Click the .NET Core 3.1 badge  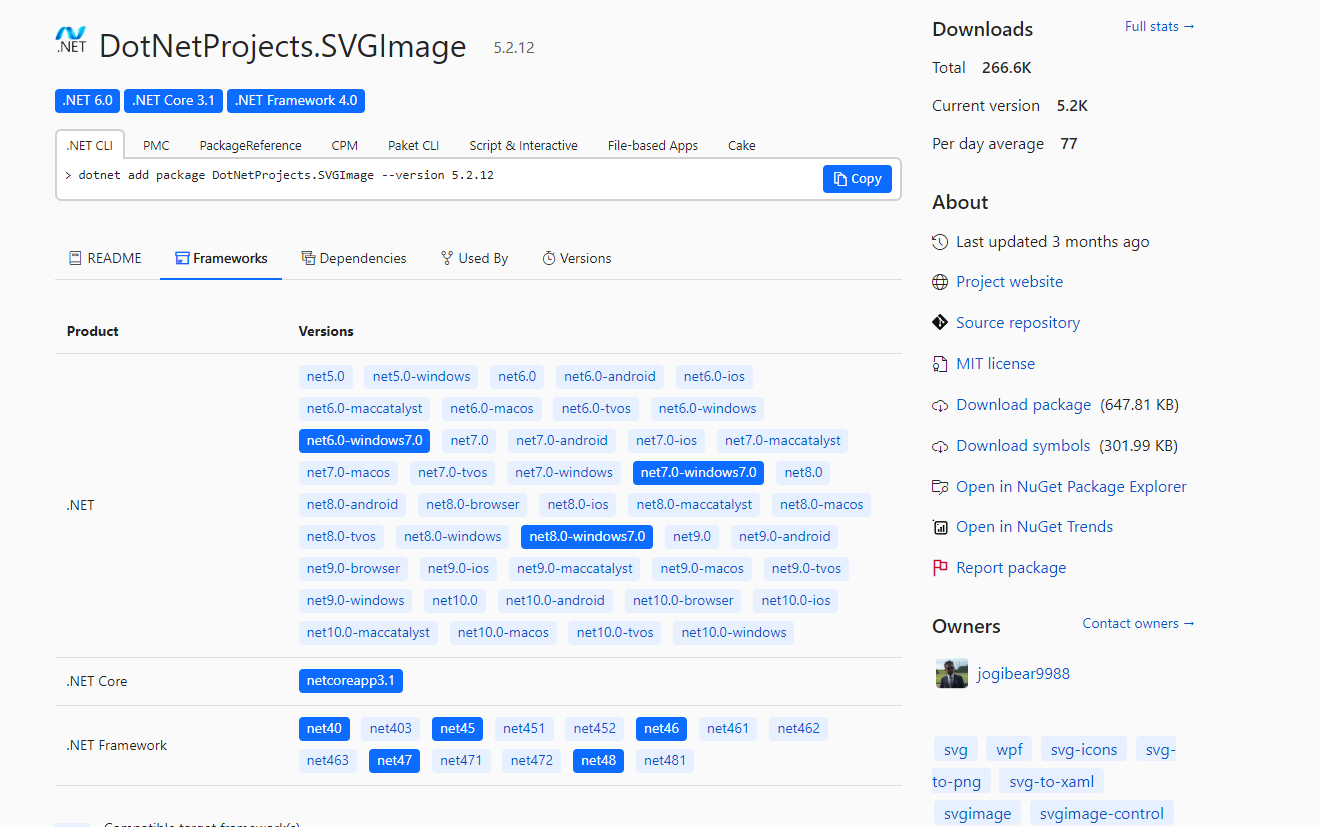(173, 101)
